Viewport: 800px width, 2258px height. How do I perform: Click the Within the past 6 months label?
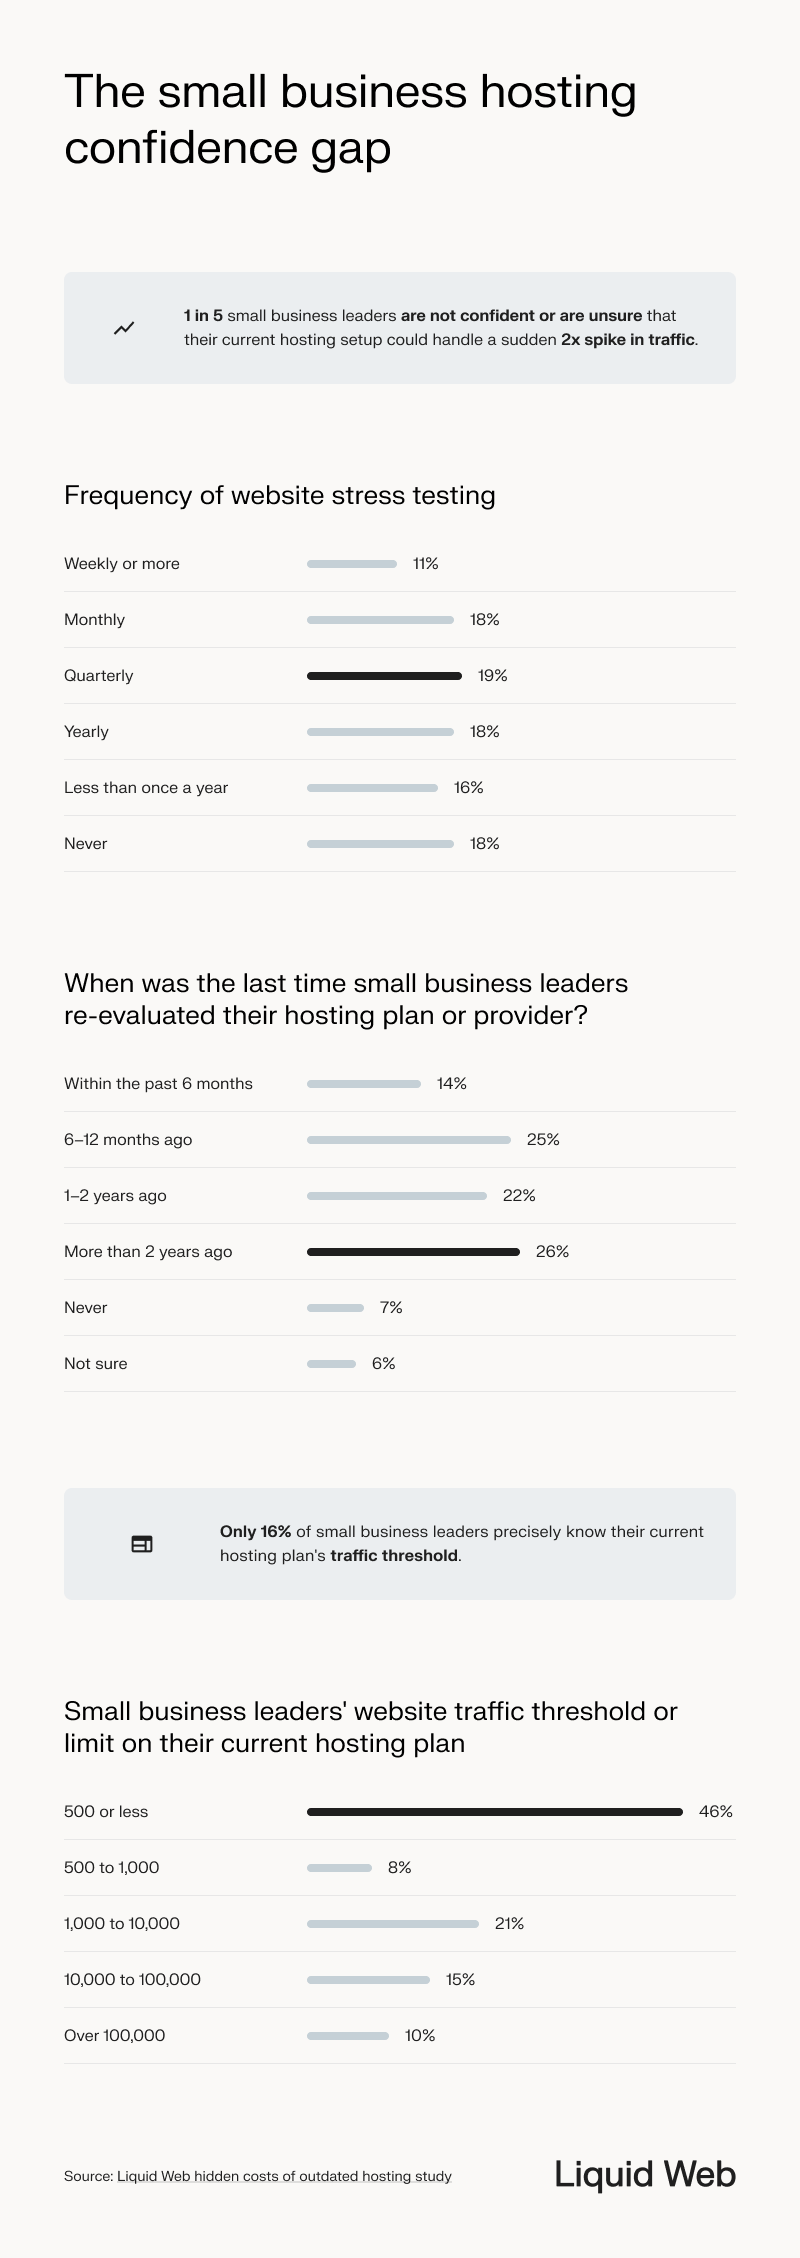158,1084
